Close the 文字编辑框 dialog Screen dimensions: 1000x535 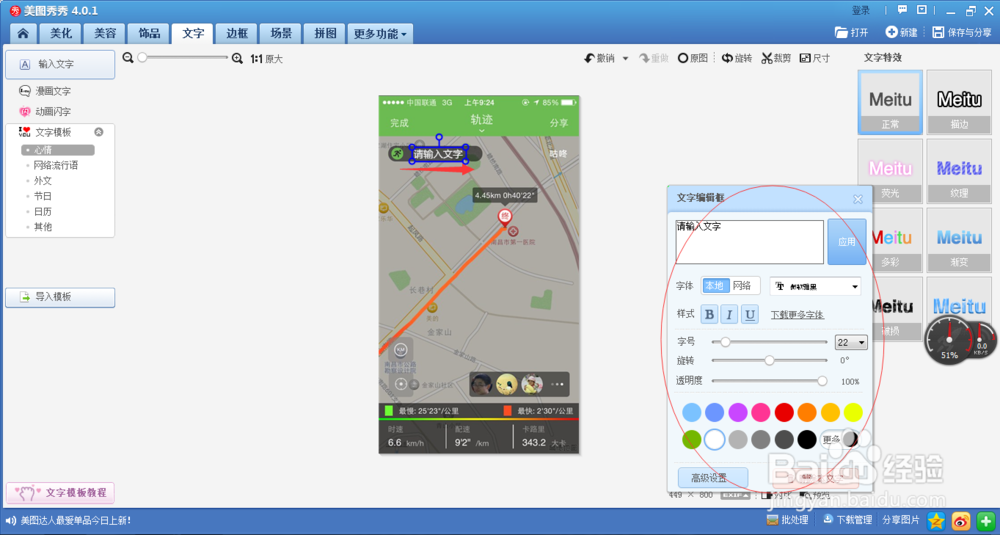[858, 199]
